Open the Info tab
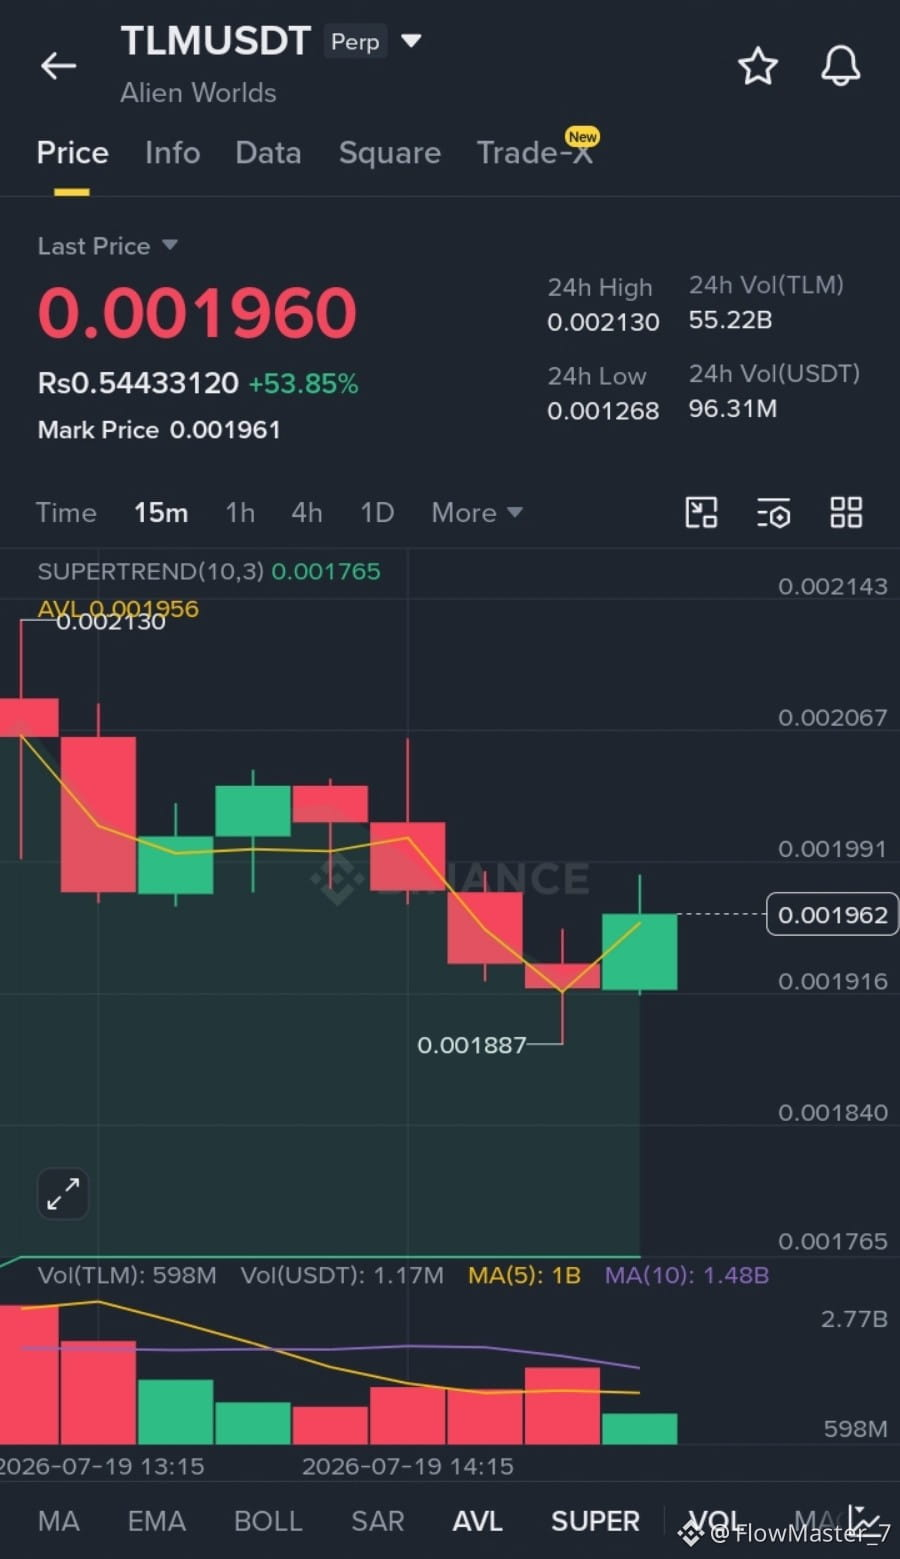The image size is (900, 1559). pos(172,152)
